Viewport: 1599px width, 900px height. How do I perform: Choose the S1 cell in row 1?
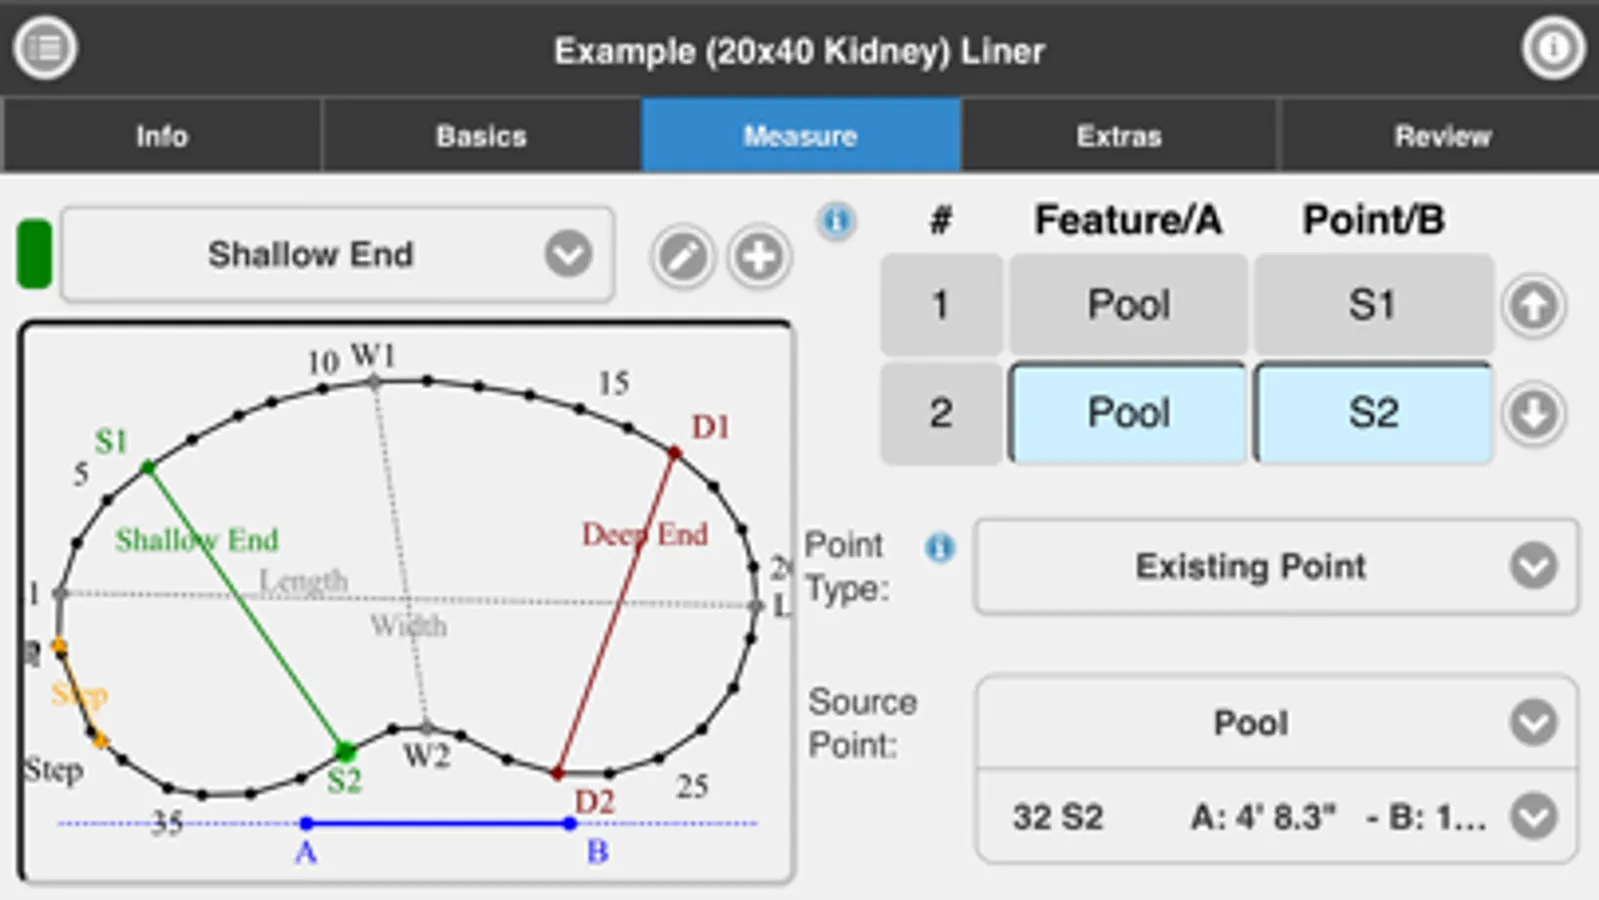click(x=1373, y=305)
